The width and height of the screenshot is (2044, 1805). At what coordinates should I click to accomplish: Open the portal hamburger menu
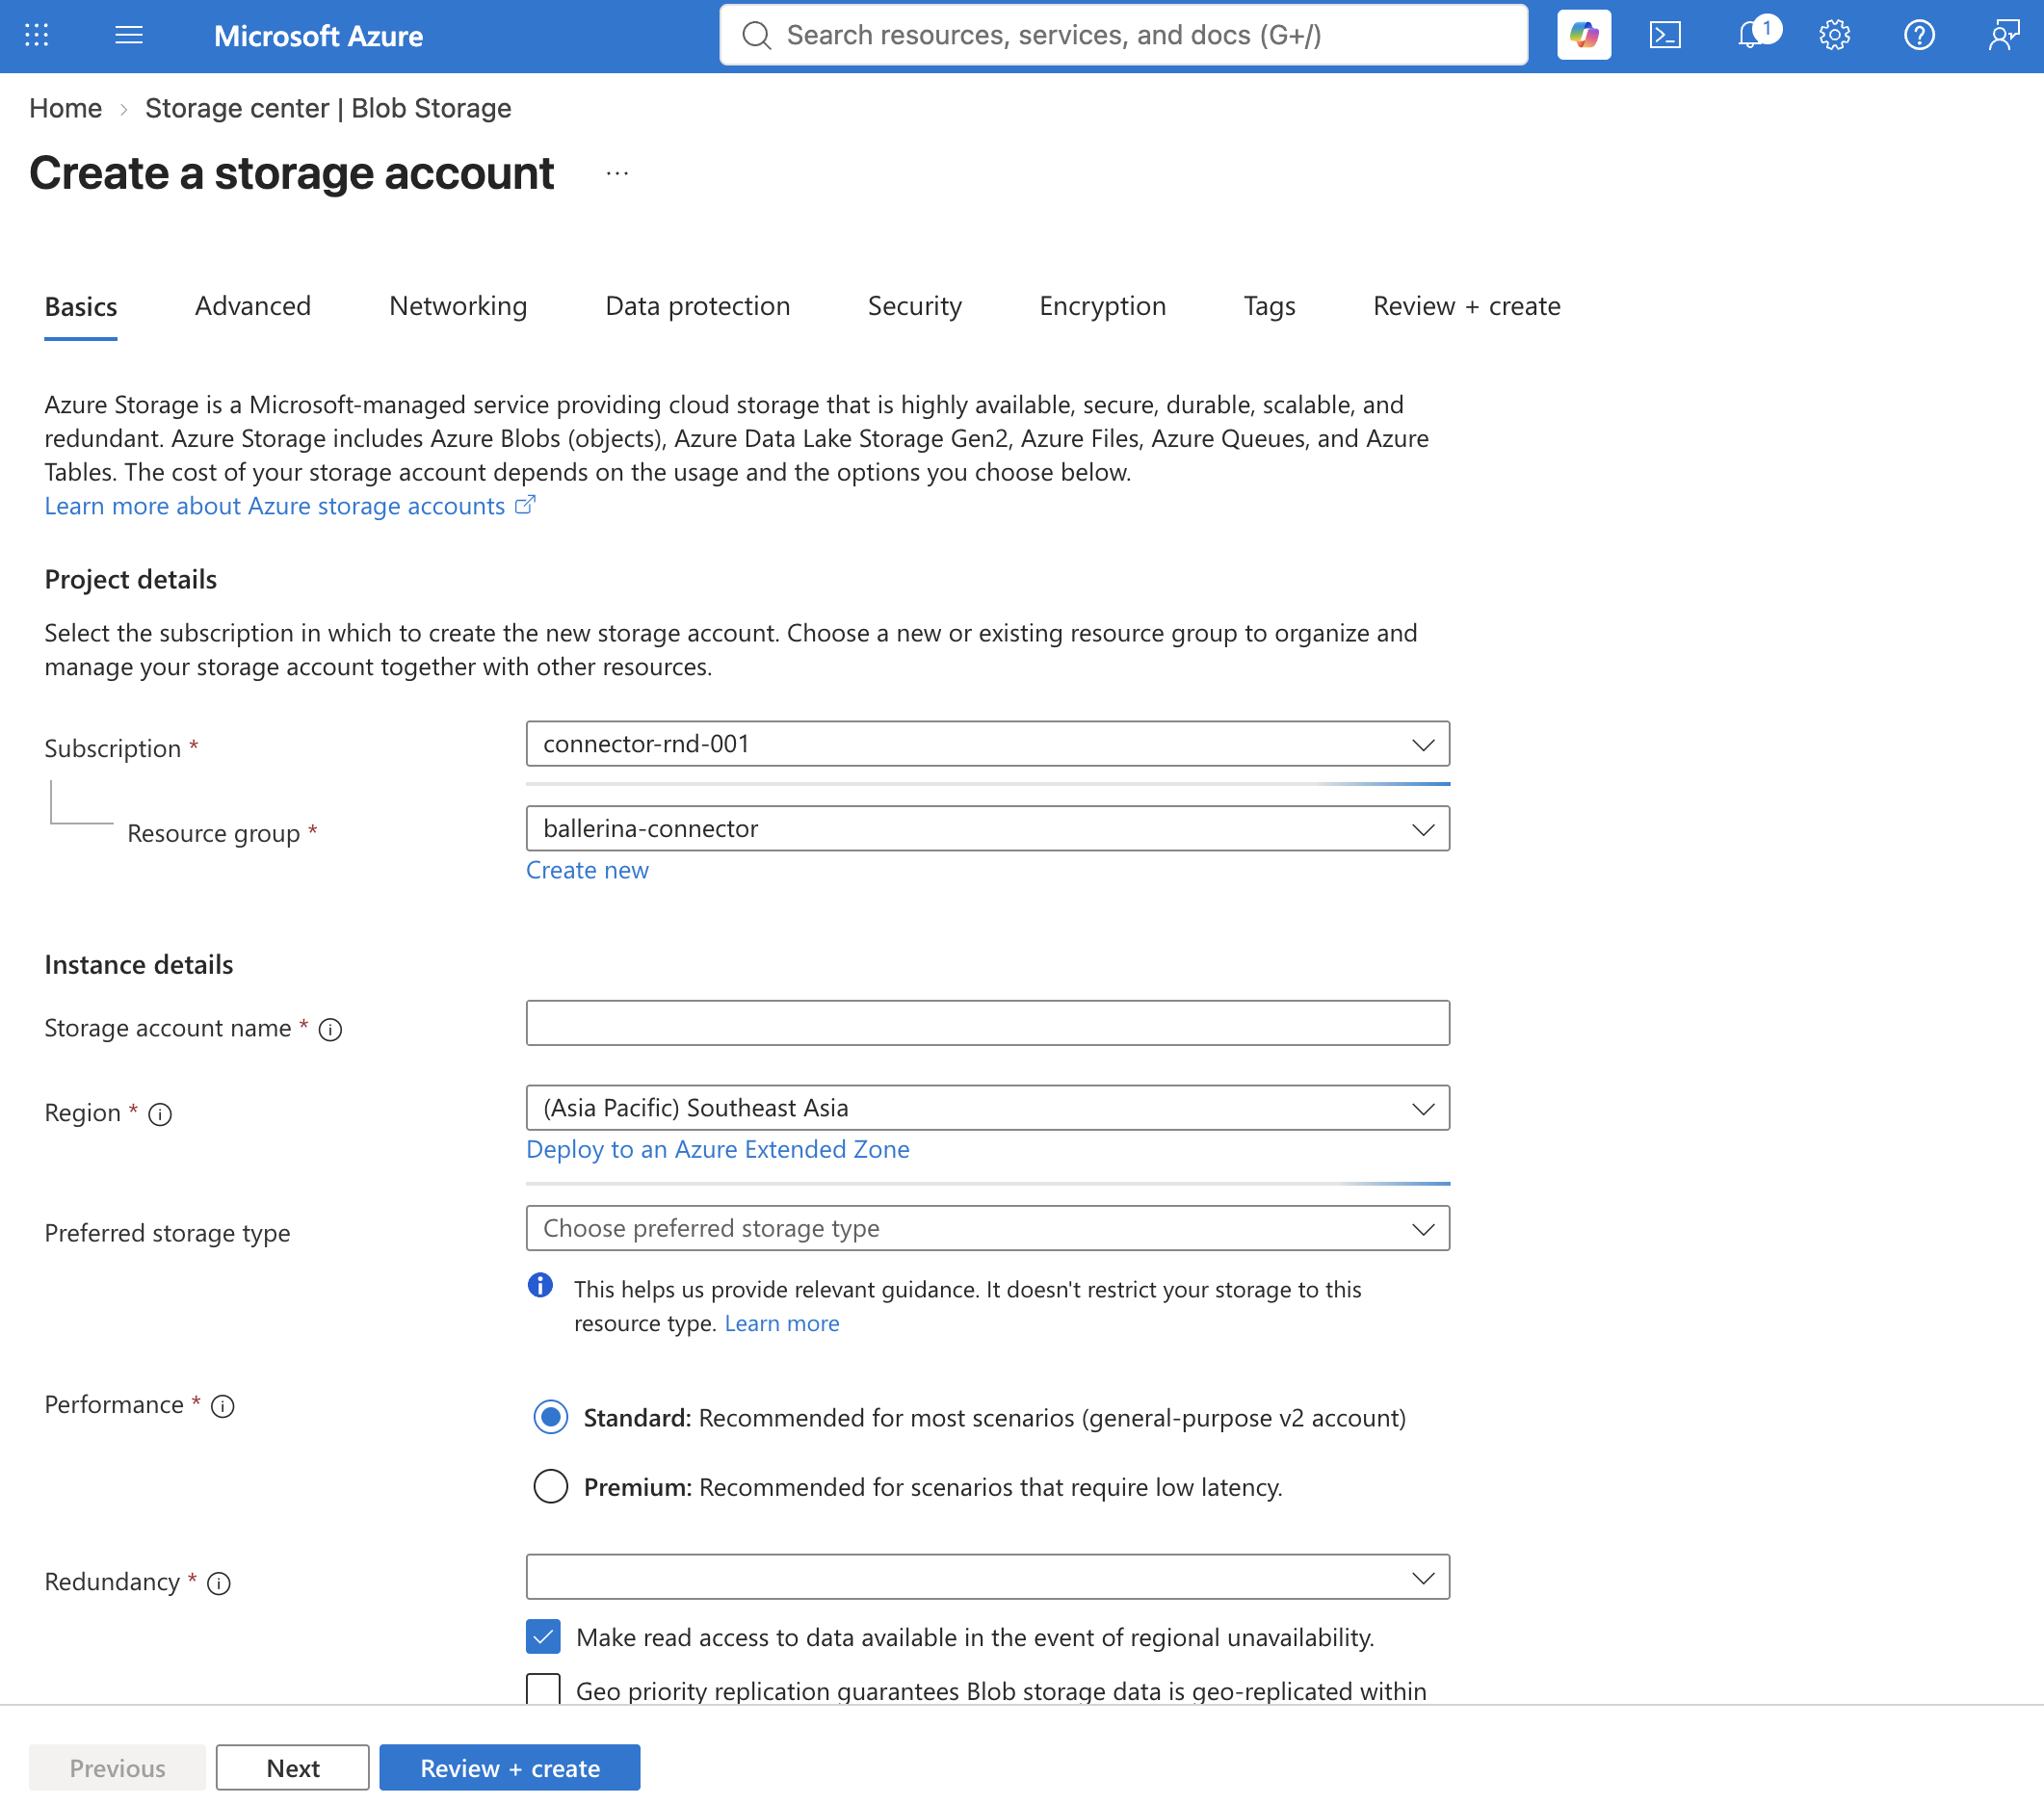point(129,36)
